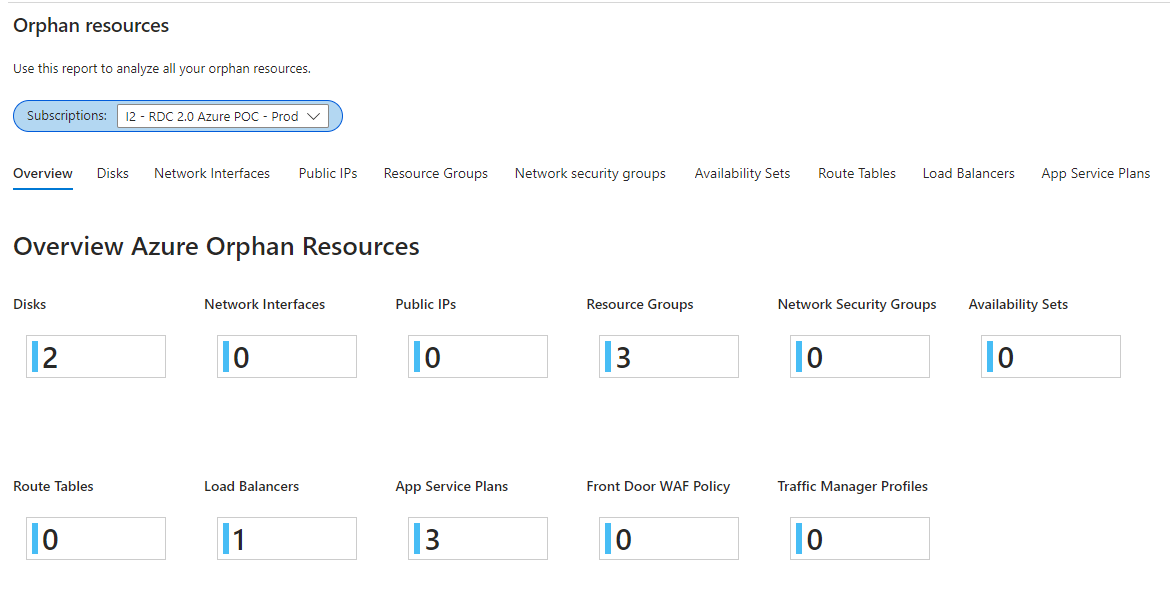This screenshot has height=608, width=1170.
Task: Click the 'Use this report to analyze' description
Action: click(162, 69)
